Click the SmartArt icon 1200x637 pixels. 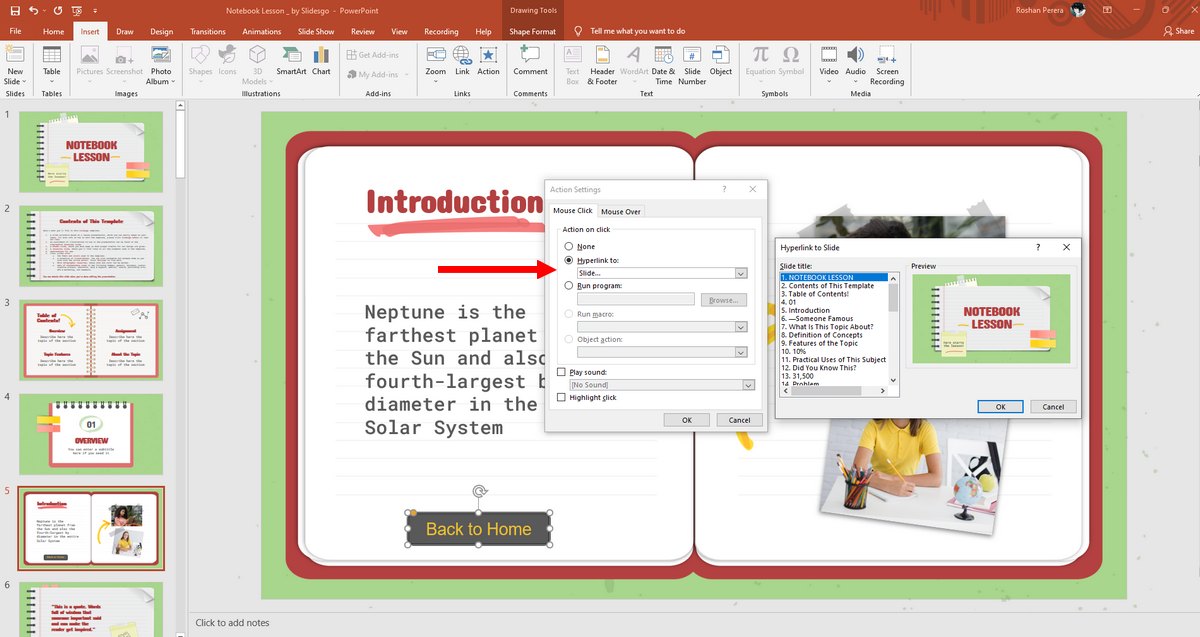click(292, 61)
